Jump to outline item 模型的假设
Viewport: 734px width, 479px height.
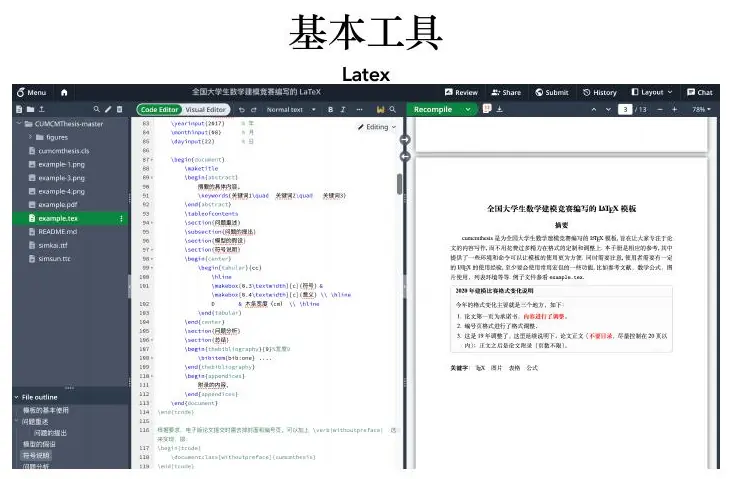coord(39,444)
